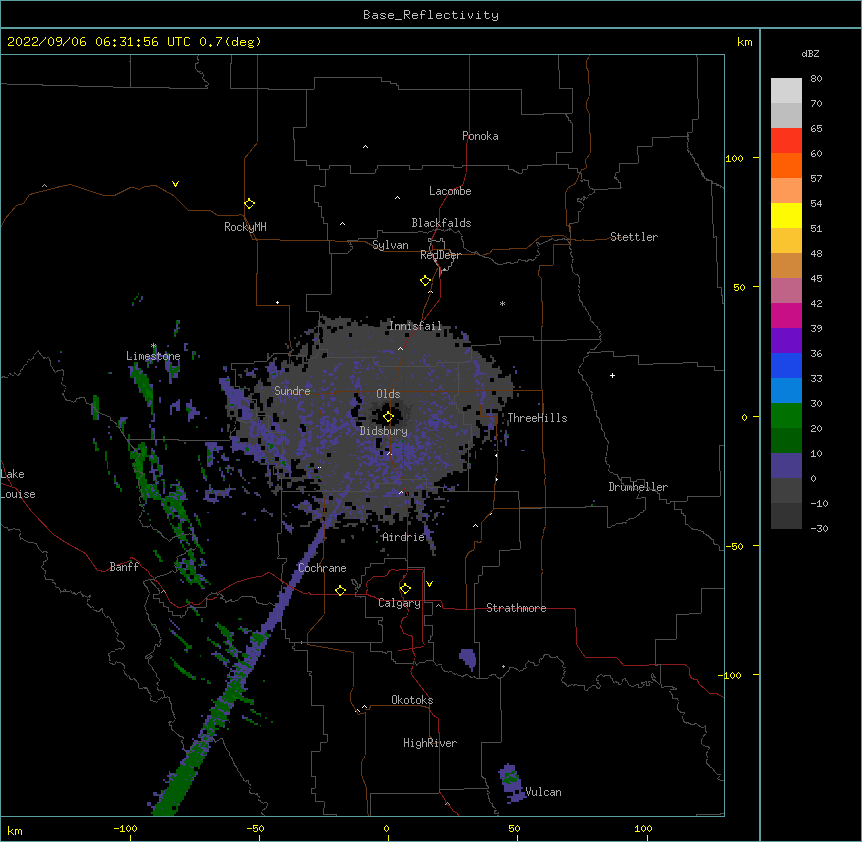Click the yellow station marker near RockyMH
Image resolution: width=862 pixels, height=842 pixels.
pos(249,204)
